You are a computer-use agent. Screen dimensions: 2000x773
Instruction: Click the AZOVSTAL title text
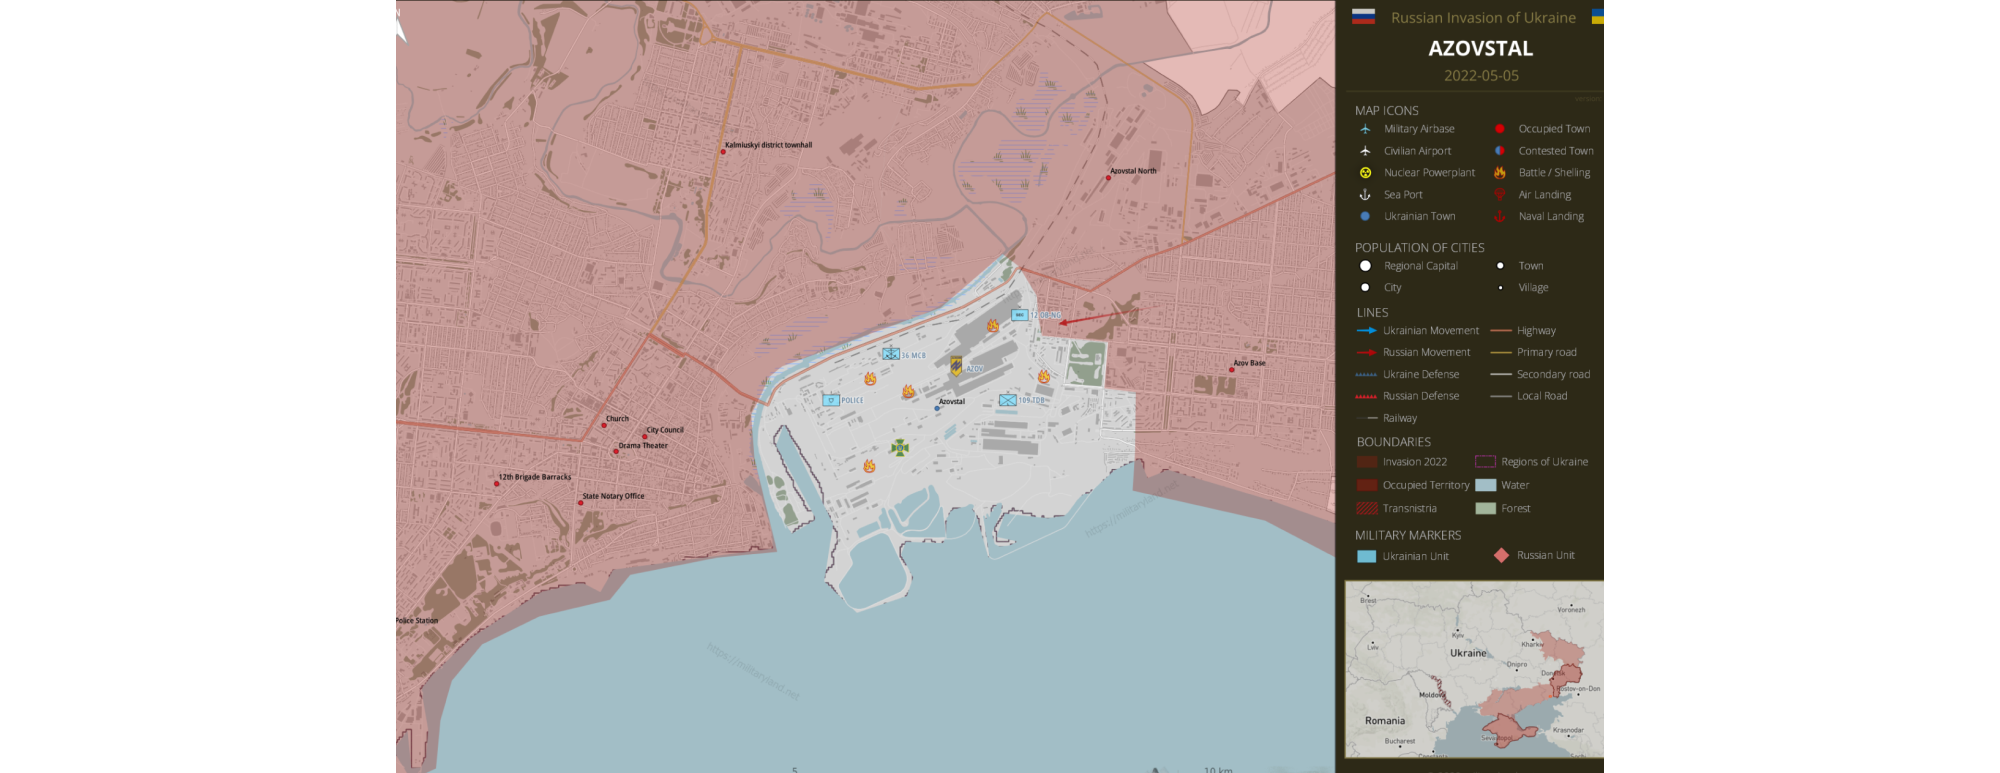(1480, 48)
